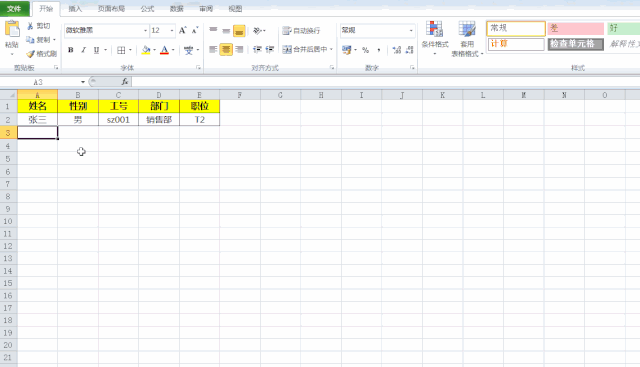Open the Number dialog launcher
Screen dimensions: 640x367
click(x=412, y=68)
